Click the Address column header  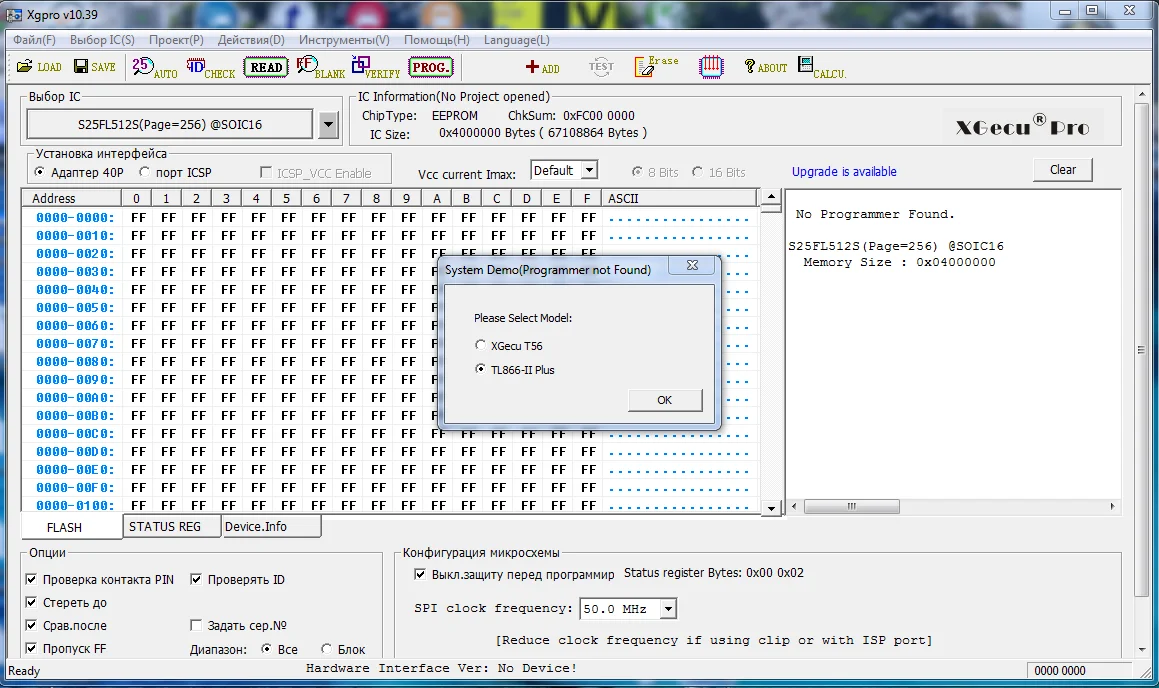point(72,198)
